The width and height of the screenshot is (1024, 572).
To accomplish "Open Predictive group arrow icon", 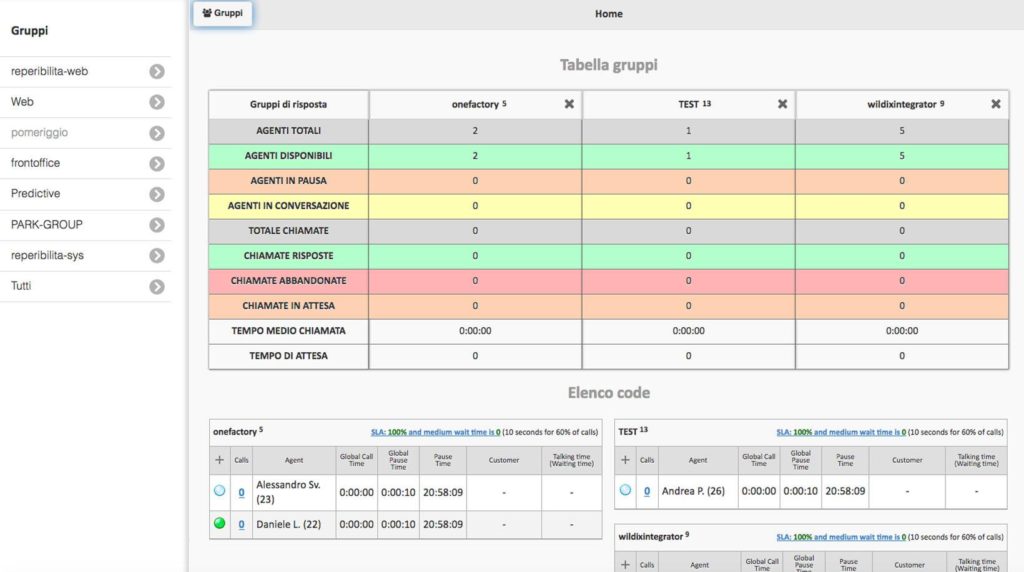I will [x=157, y=194].
